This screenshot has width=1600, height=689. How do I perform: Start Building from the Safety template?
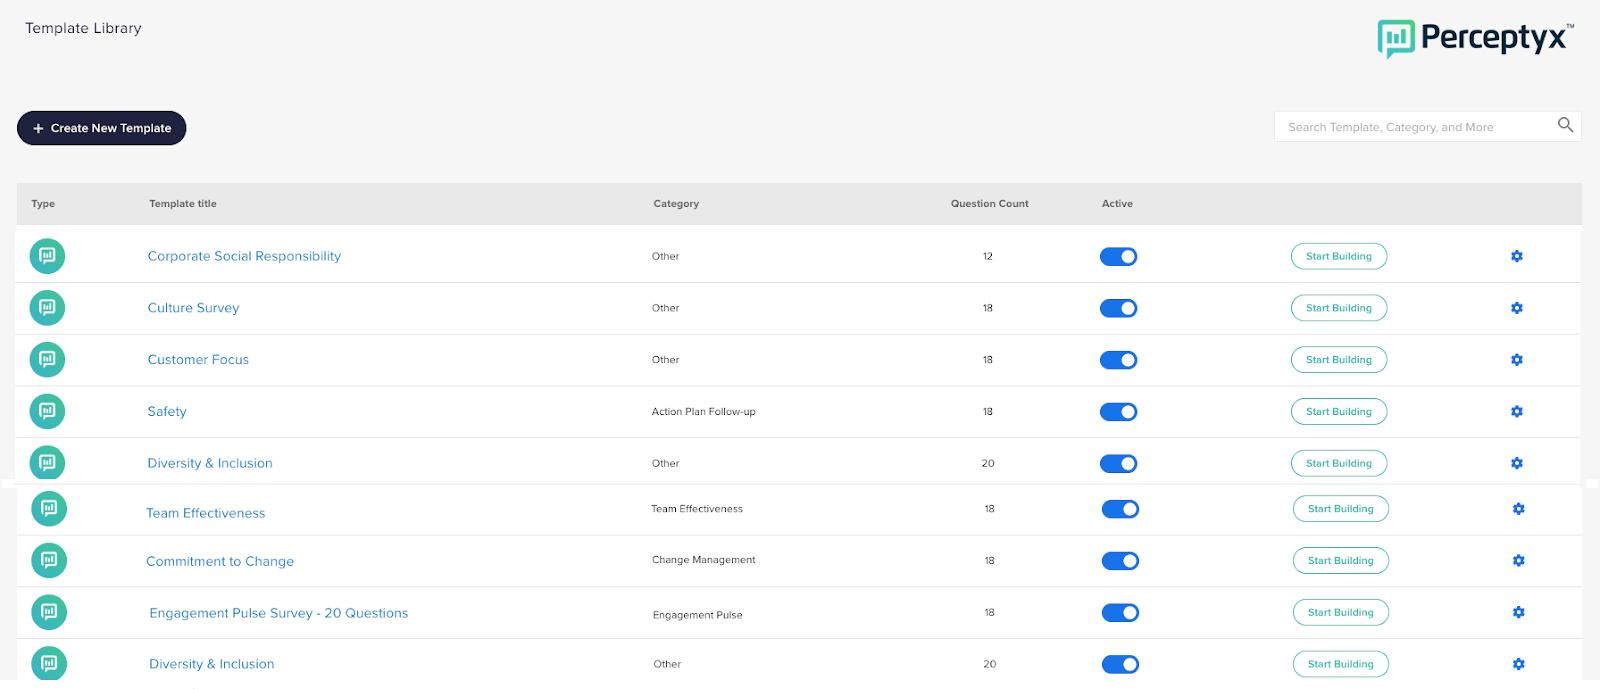tap(1339, 412)
